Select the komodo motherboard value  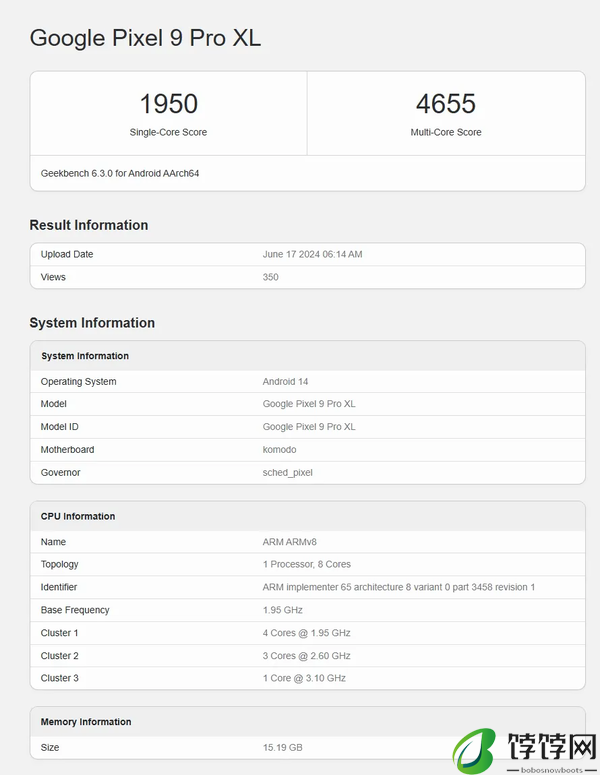coord(279,450)
